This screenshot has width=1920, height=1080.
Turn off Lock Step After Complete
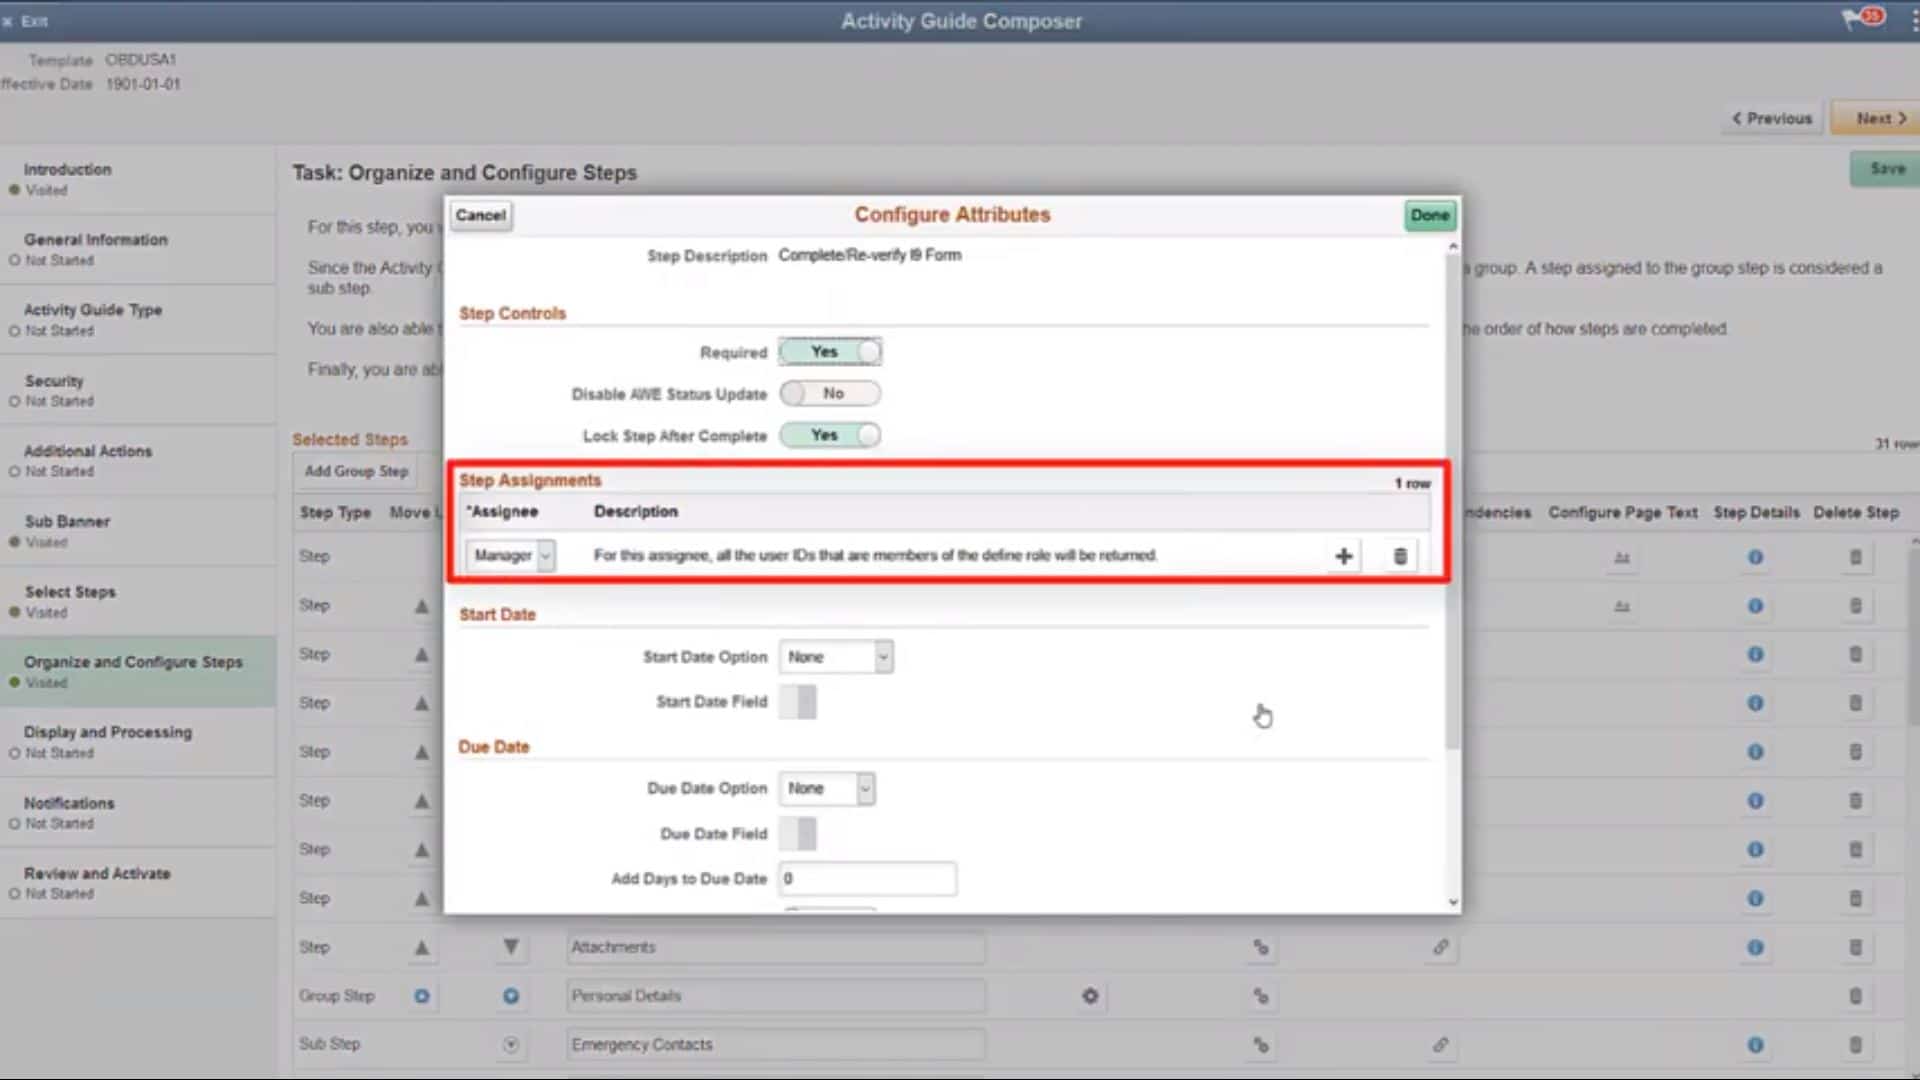click(x=830, y=435)
